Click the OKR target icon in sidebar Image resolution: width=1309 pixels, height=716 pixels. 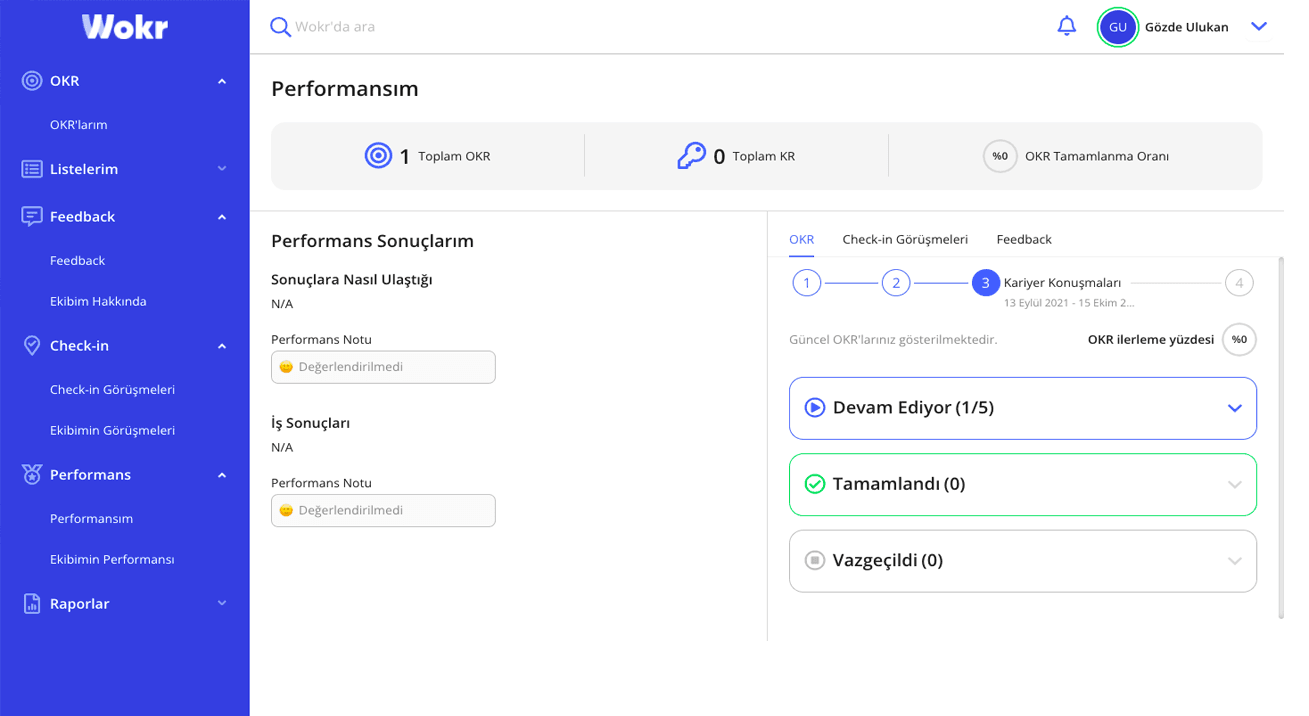tap(32, 81)
